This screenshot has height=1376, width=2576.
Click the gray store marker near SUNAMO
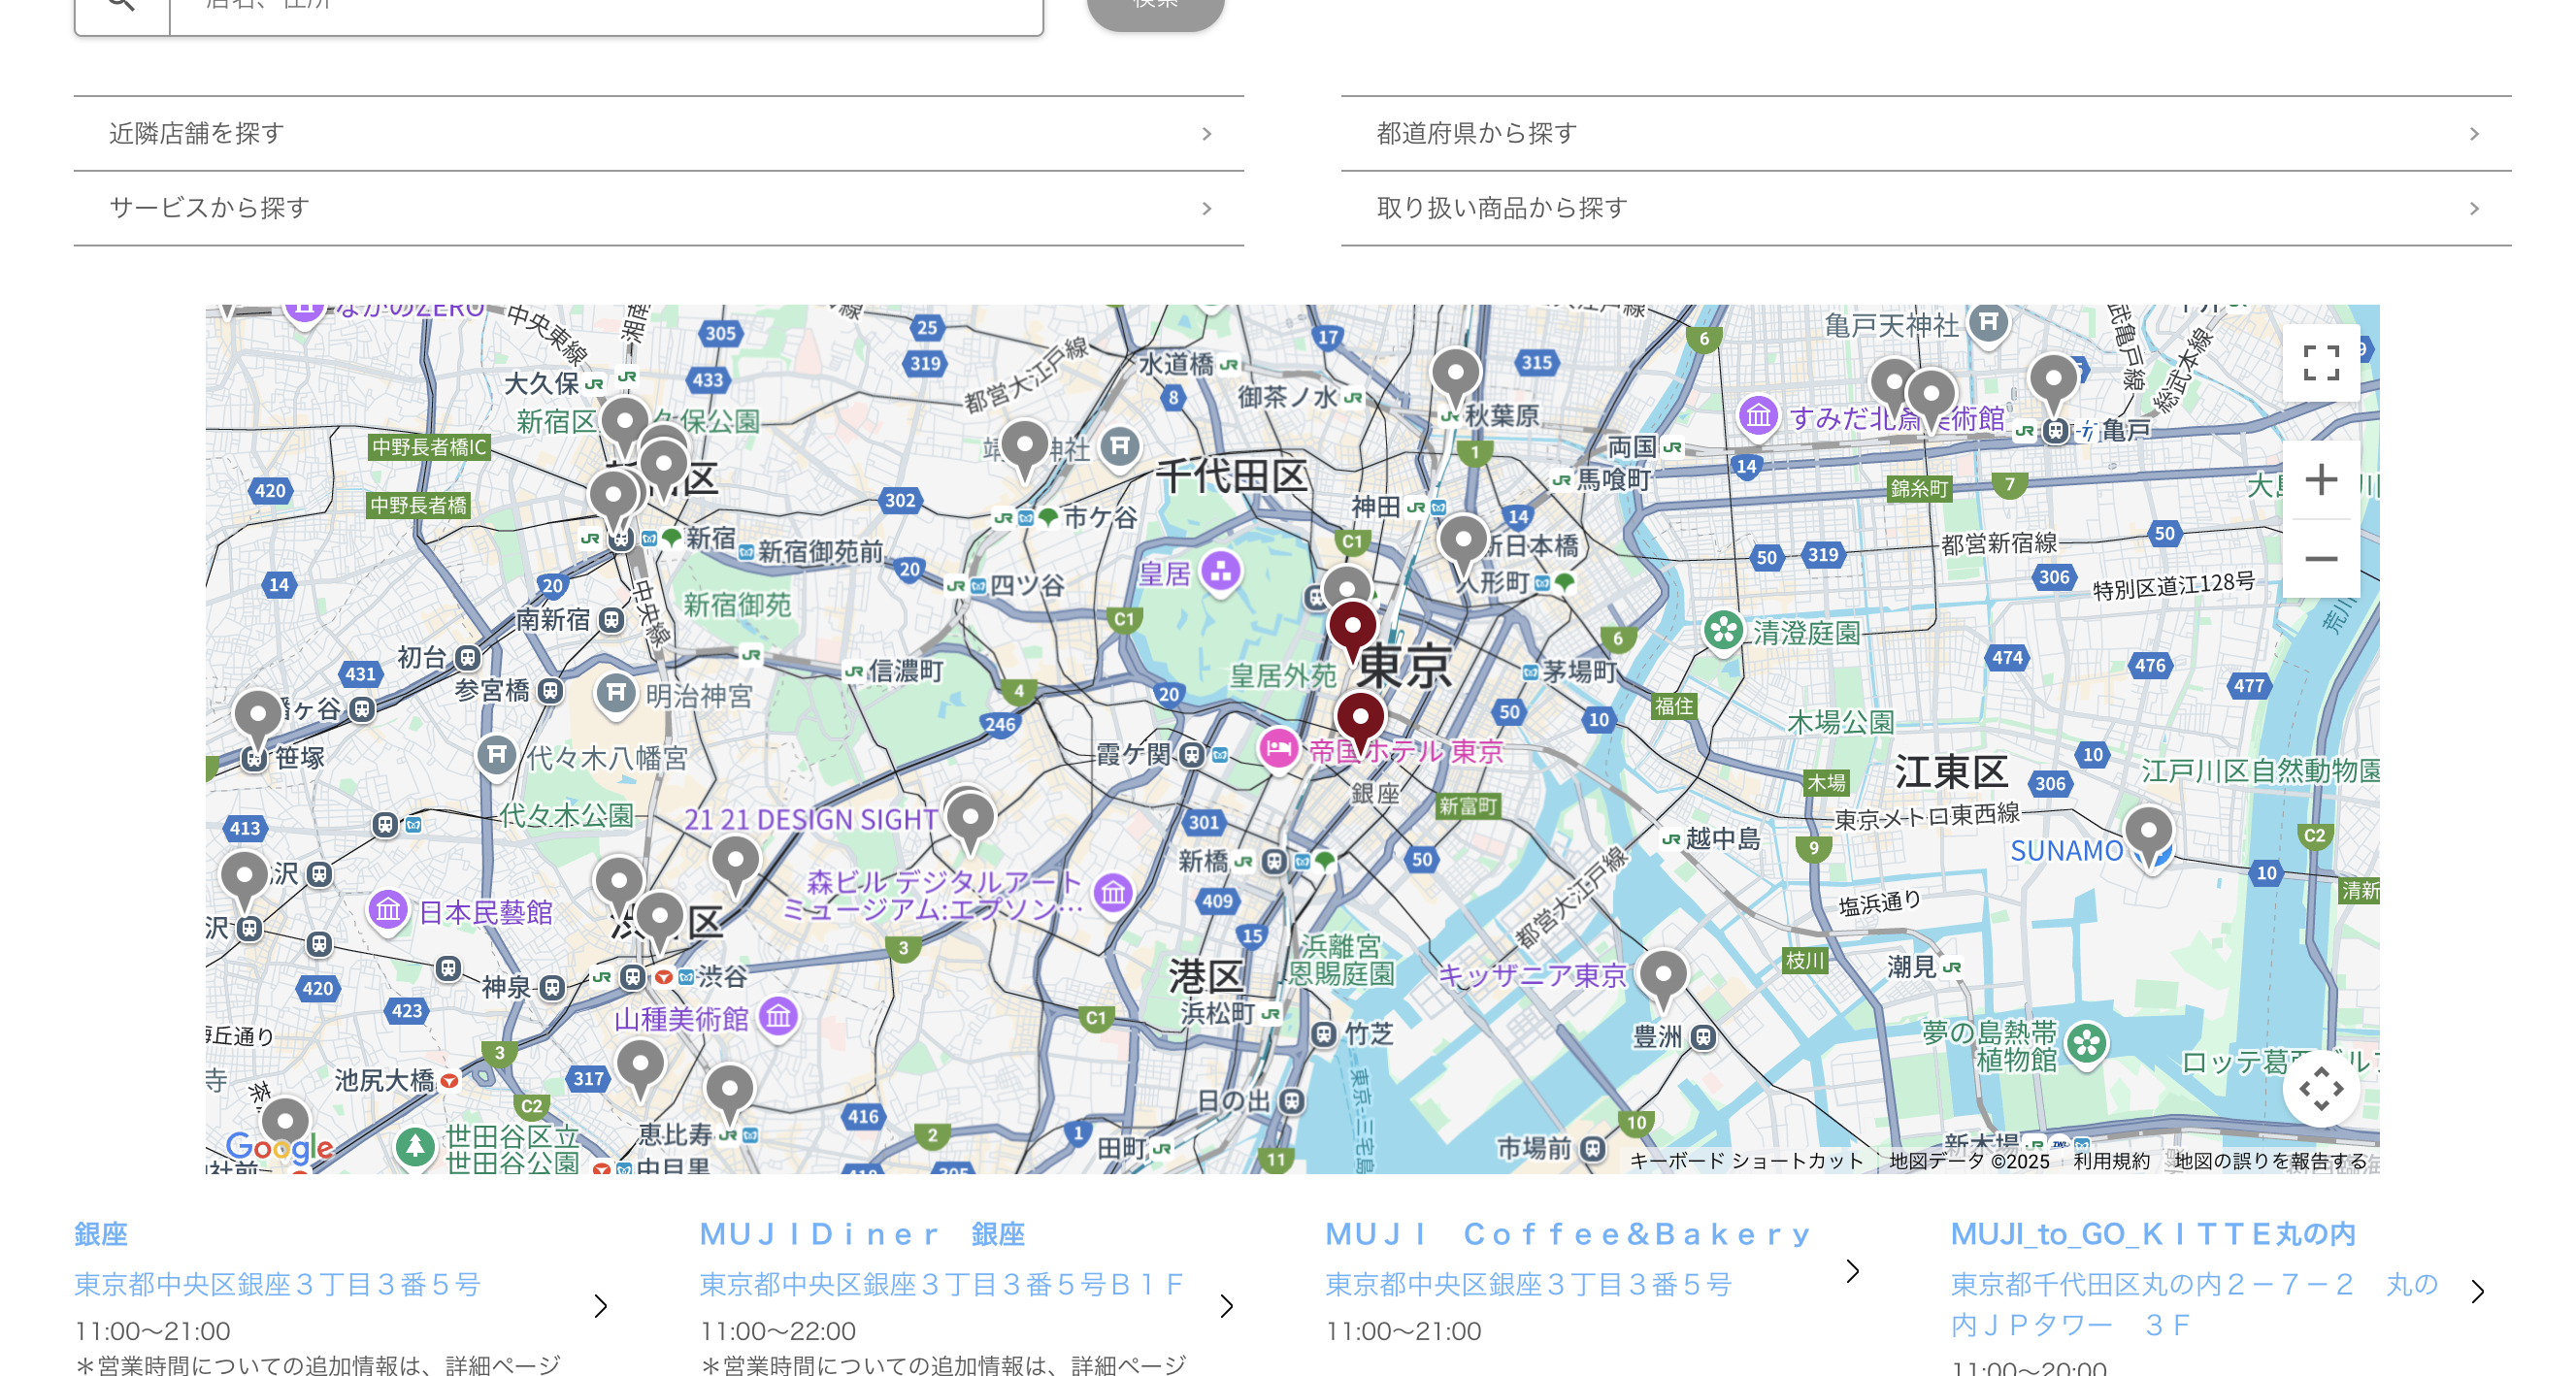coord(2150,830)
